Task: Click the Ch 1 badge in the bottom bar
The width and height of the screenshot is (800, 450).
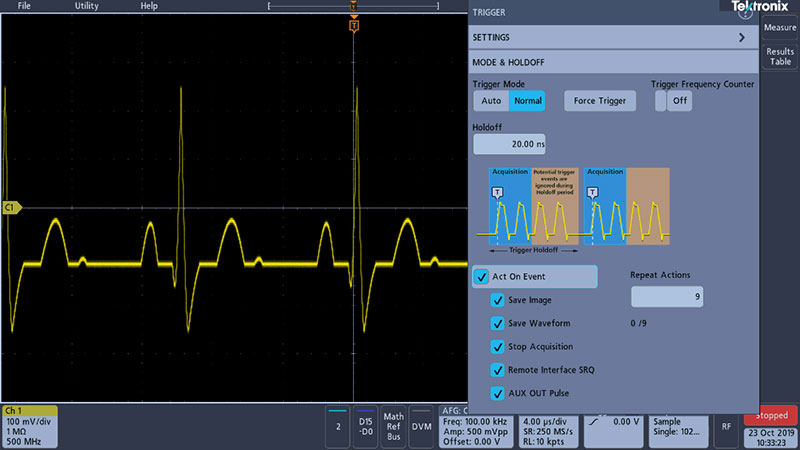Action: coord(29,425)
